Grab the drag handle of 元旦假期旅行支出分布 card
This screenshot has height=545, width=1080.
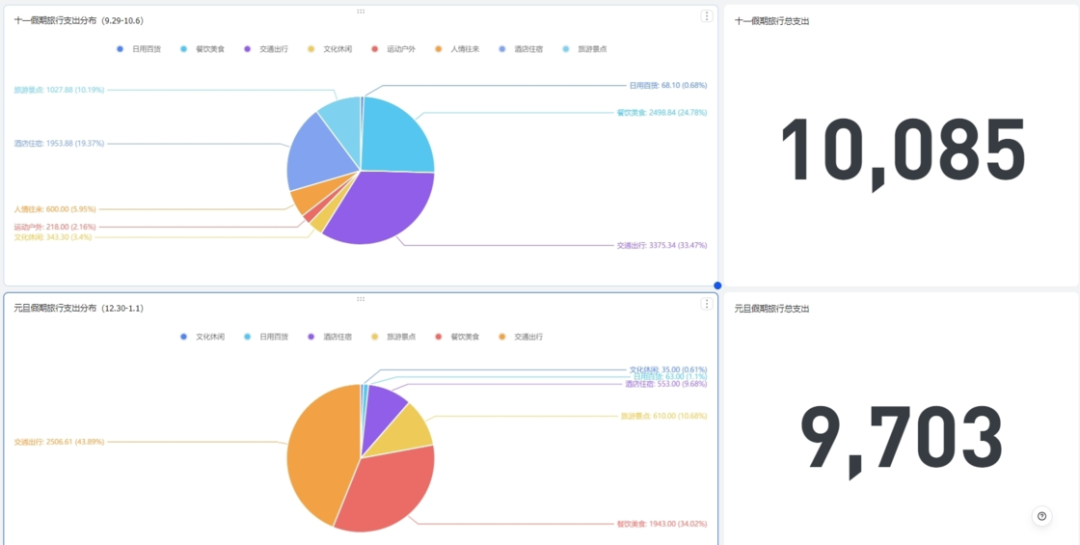(x=361, y=298)
